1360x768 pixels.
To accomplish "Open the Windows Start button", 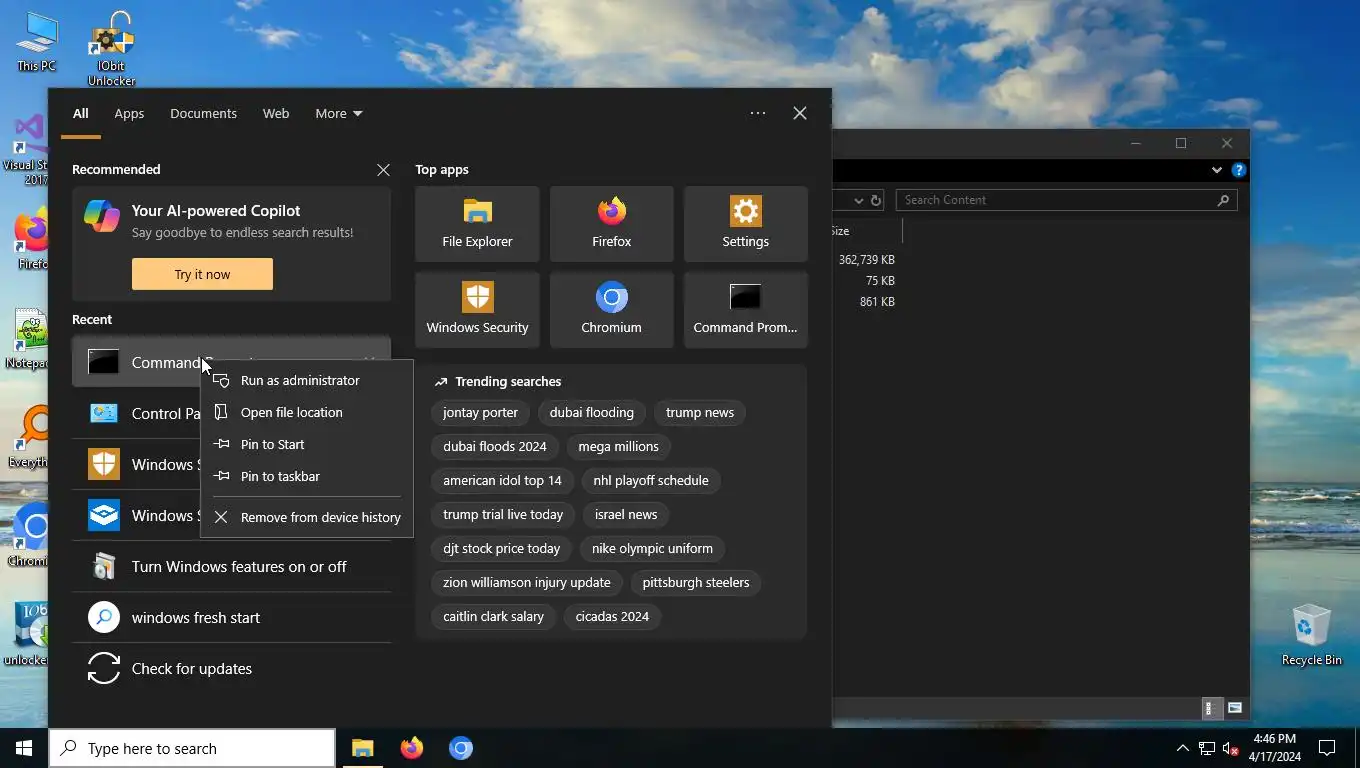I will tap(24, 748).
